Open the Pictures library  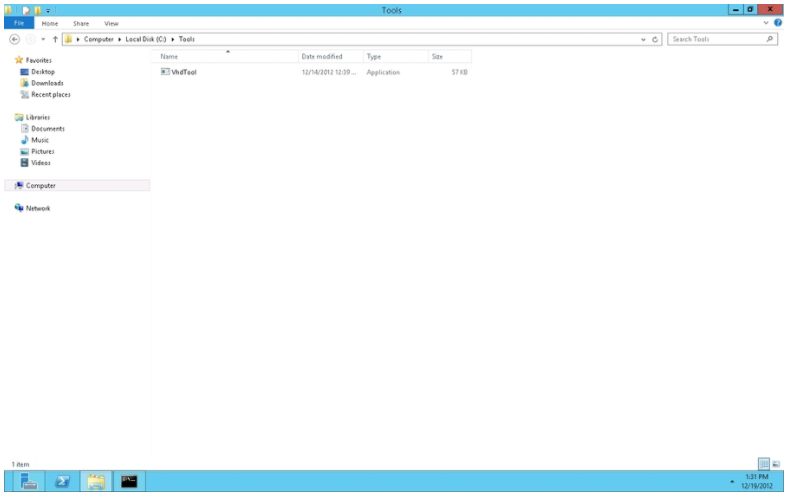pyautogui.click(x=43, y=151)
